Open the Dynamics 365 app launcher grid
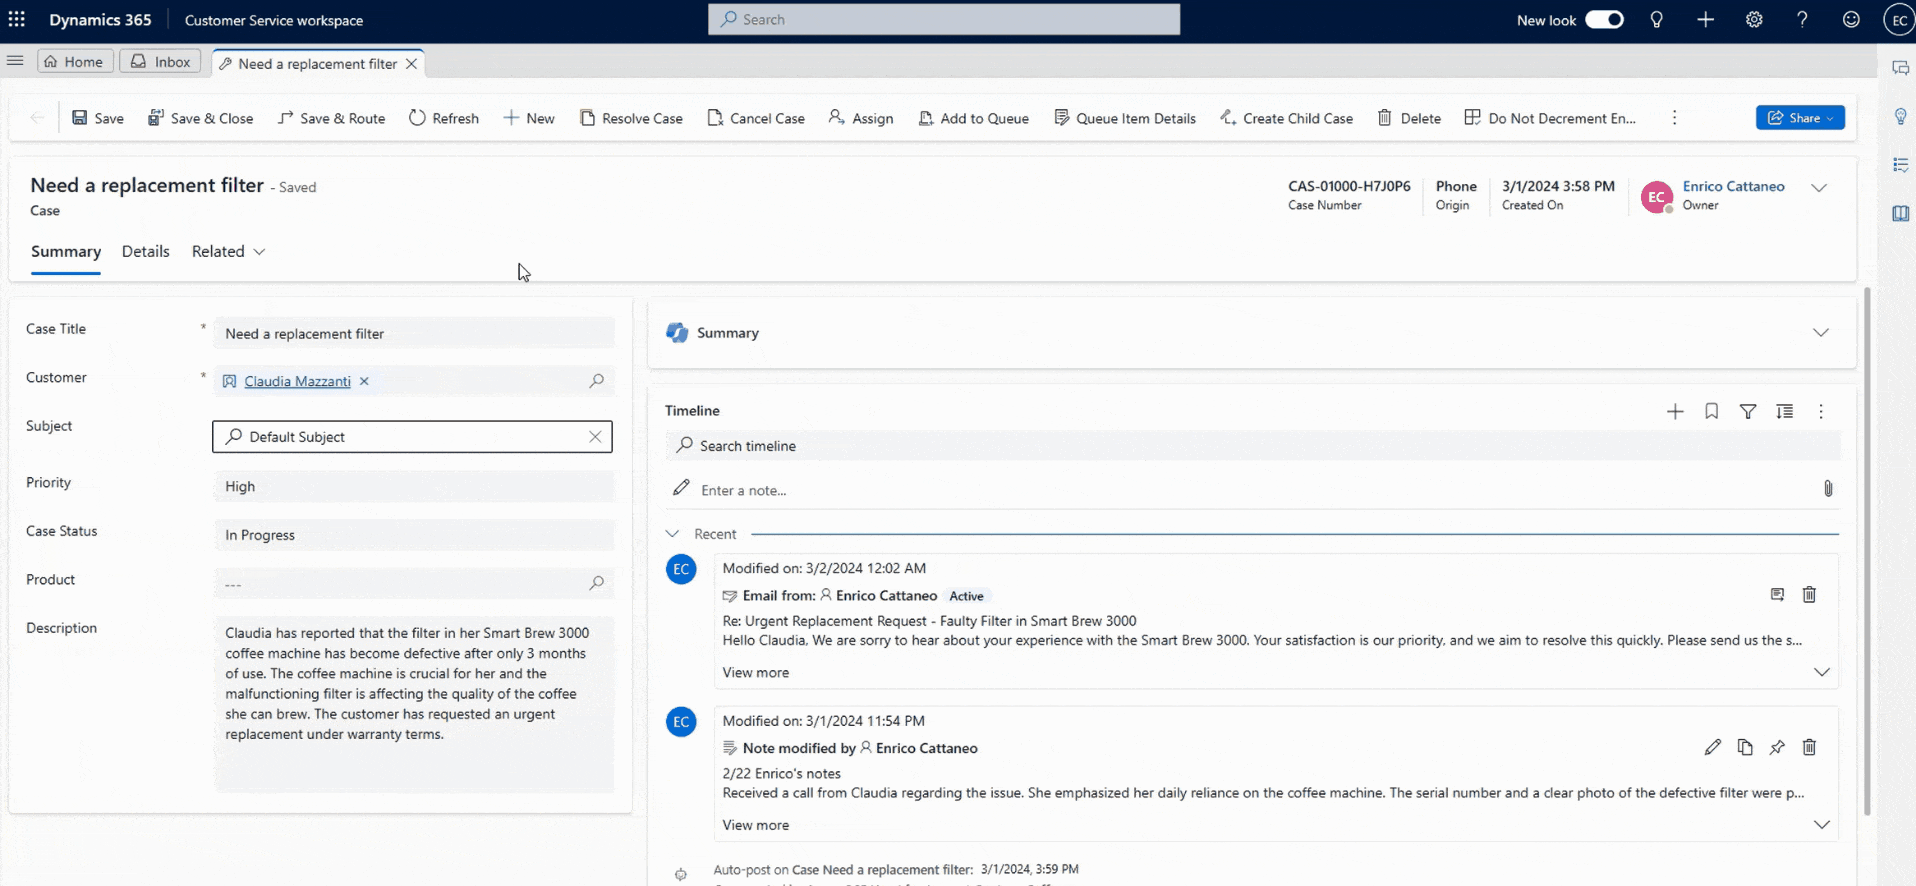Viewport: 1916px width, 886px height. click(17, 20)
